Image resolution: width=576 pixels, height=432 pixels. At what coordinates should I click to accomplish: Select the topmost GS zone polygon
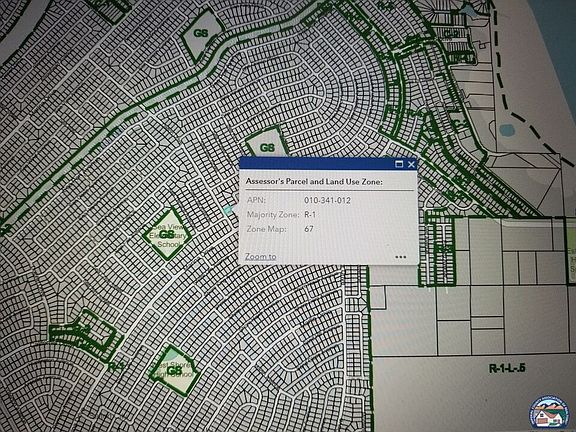pos(202,34)
